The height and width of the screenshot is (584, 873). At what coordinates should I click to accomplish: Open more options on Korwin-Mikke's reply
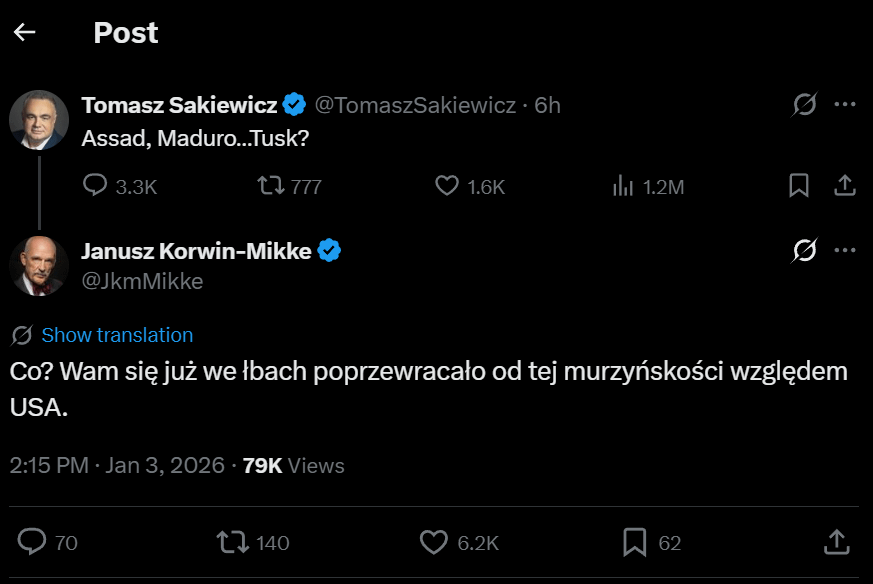click(x=846, y=250)
